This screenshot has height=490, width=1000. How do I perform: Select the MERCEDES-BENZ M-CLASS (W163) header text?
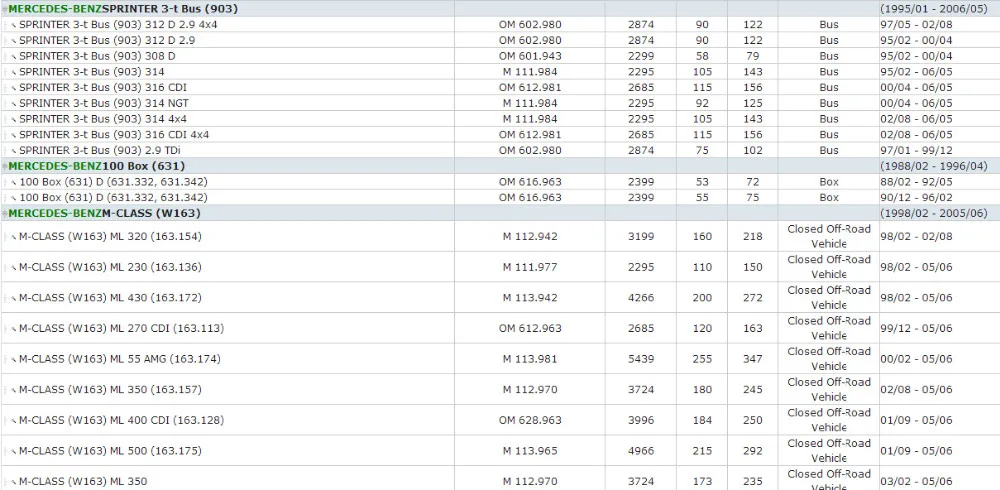pyautogui.click(x=104, y=213)
